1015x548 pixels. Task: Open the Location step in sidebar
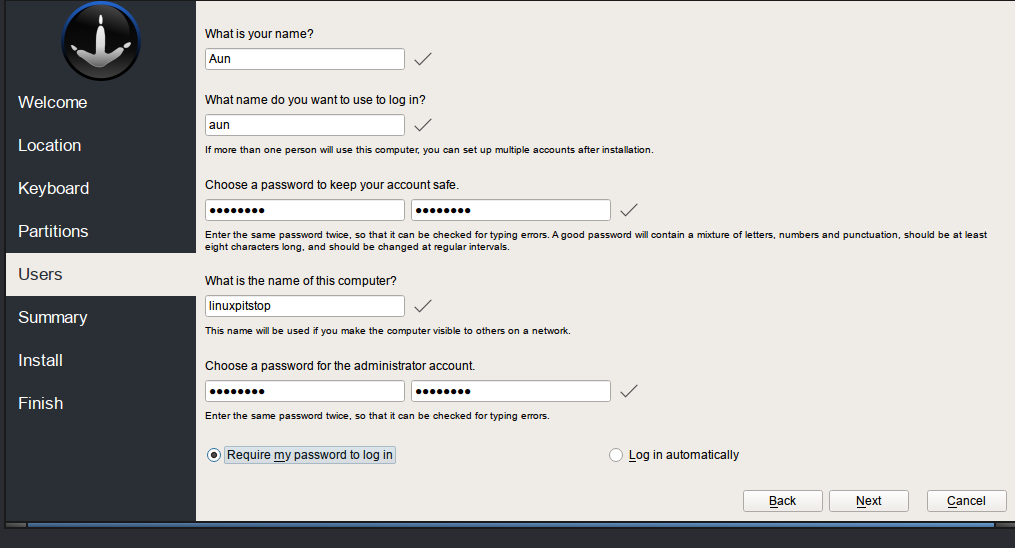click(x=50, y=146)
